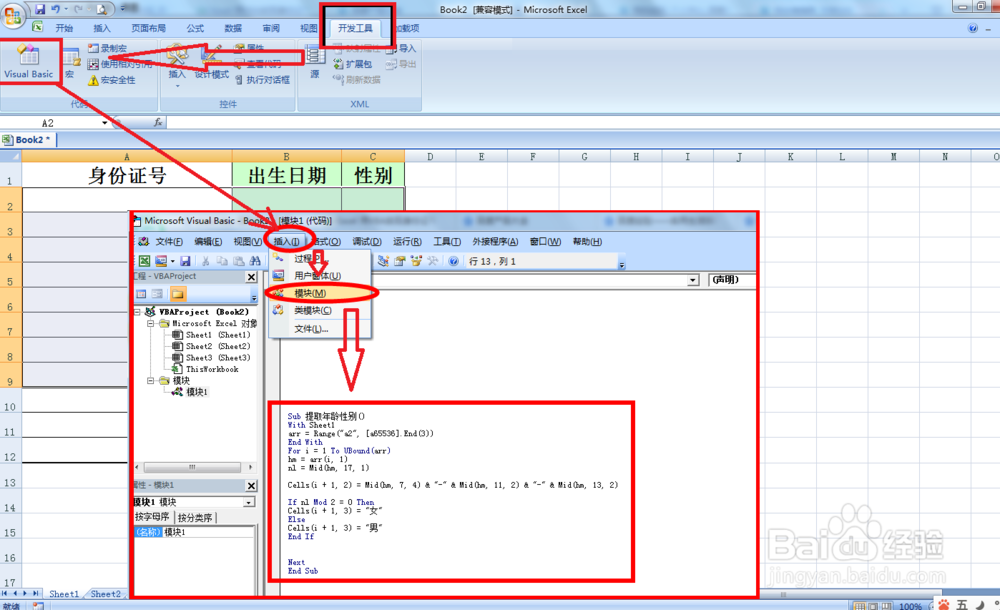Select Sheet1 (Sheet1) in project tree
Viewport: 1000px width, 610px height.
pyautogui.click(x=211, y=335)
